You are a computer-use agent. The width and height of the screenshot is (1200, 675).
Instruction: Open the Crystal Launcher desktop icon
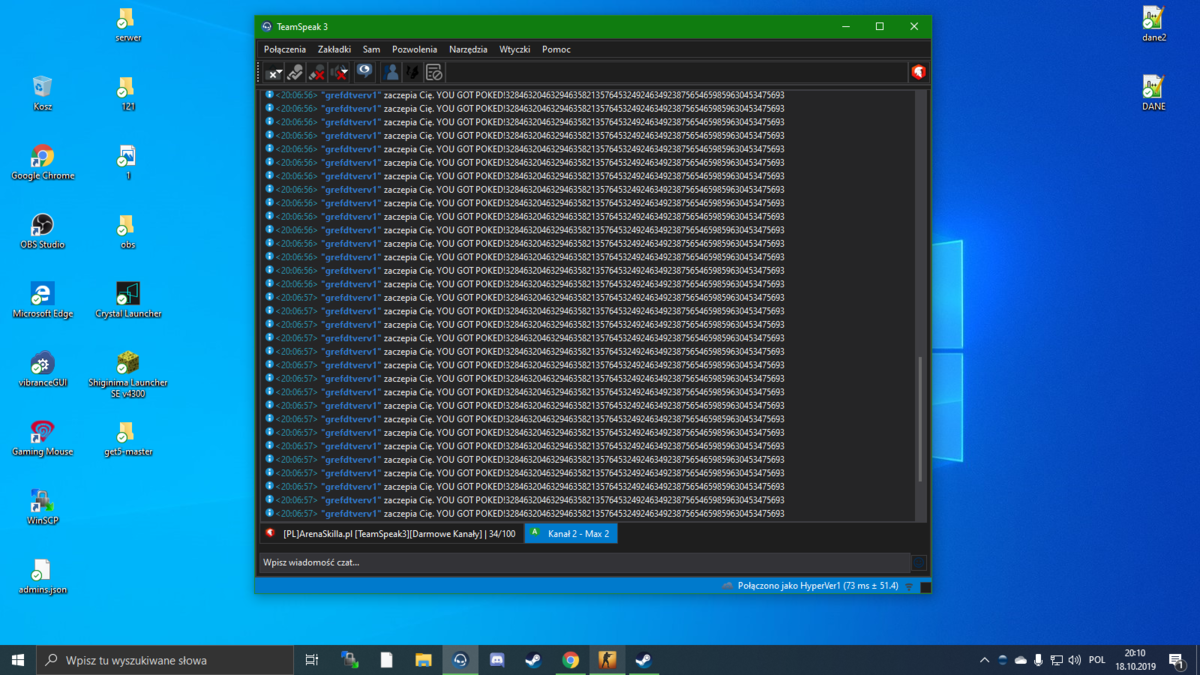point(128,299)
